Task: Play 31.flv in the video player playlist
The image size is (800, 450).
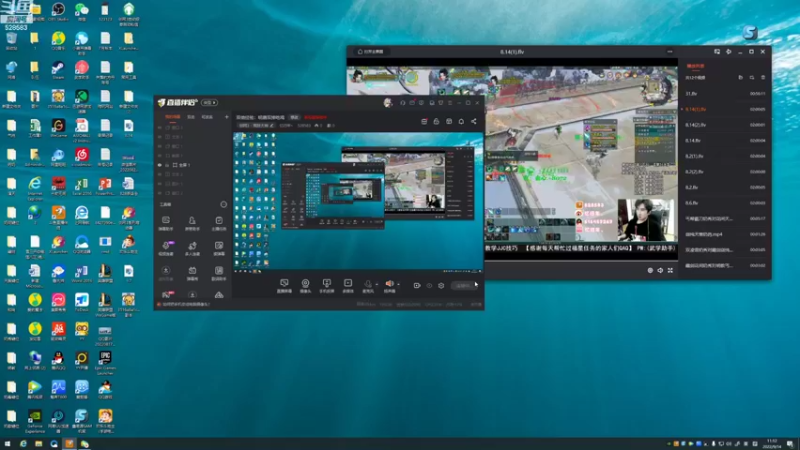Action: point(725,93)
